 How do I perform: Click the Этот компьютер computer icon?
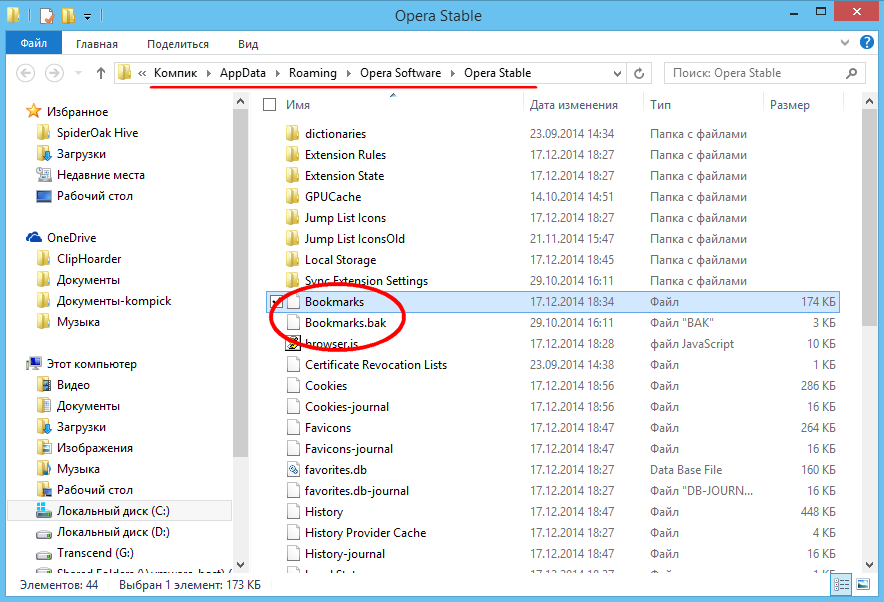(34, 364)
